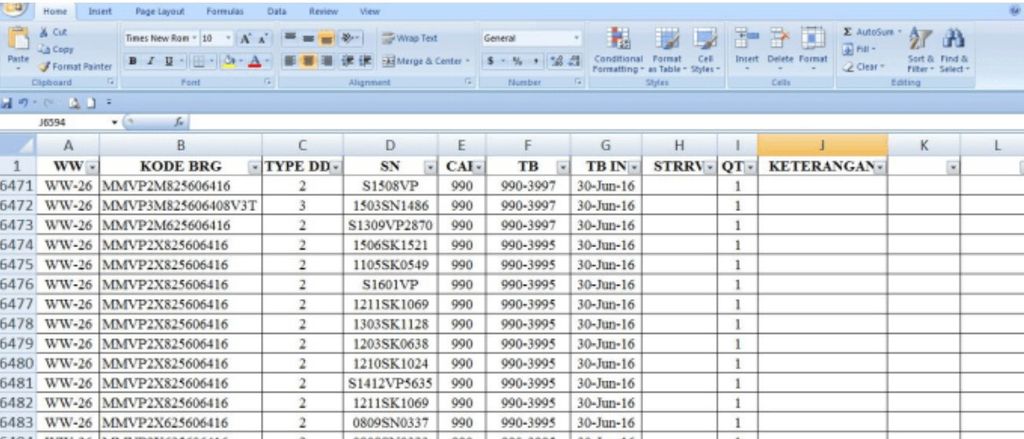Open Cell Styles gallery

tap(705, 50)
